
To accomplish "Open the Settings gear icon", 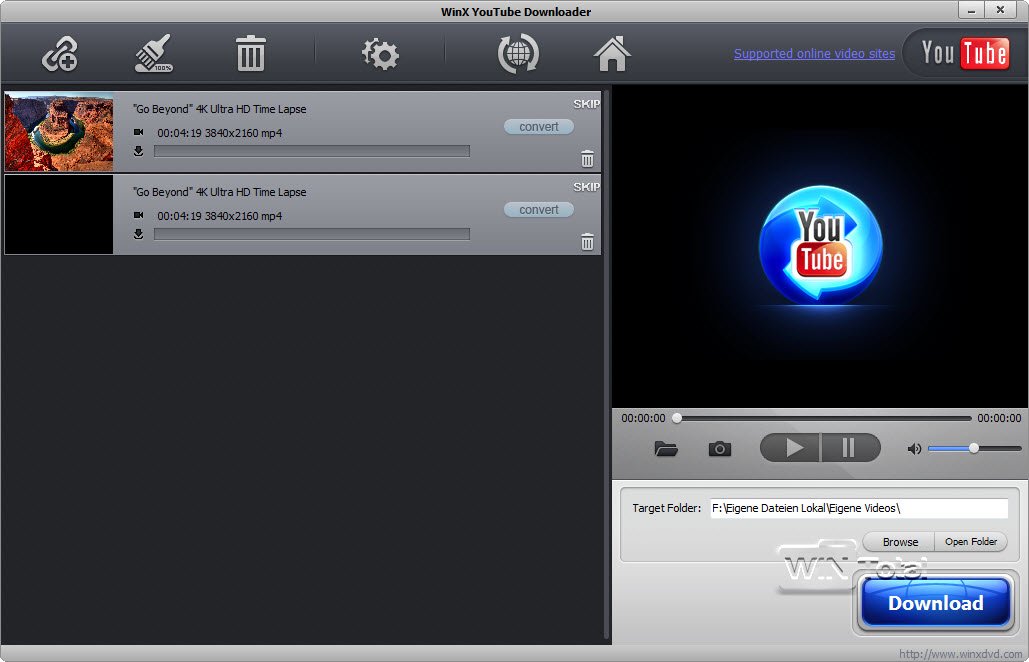I will pos(381,54).
